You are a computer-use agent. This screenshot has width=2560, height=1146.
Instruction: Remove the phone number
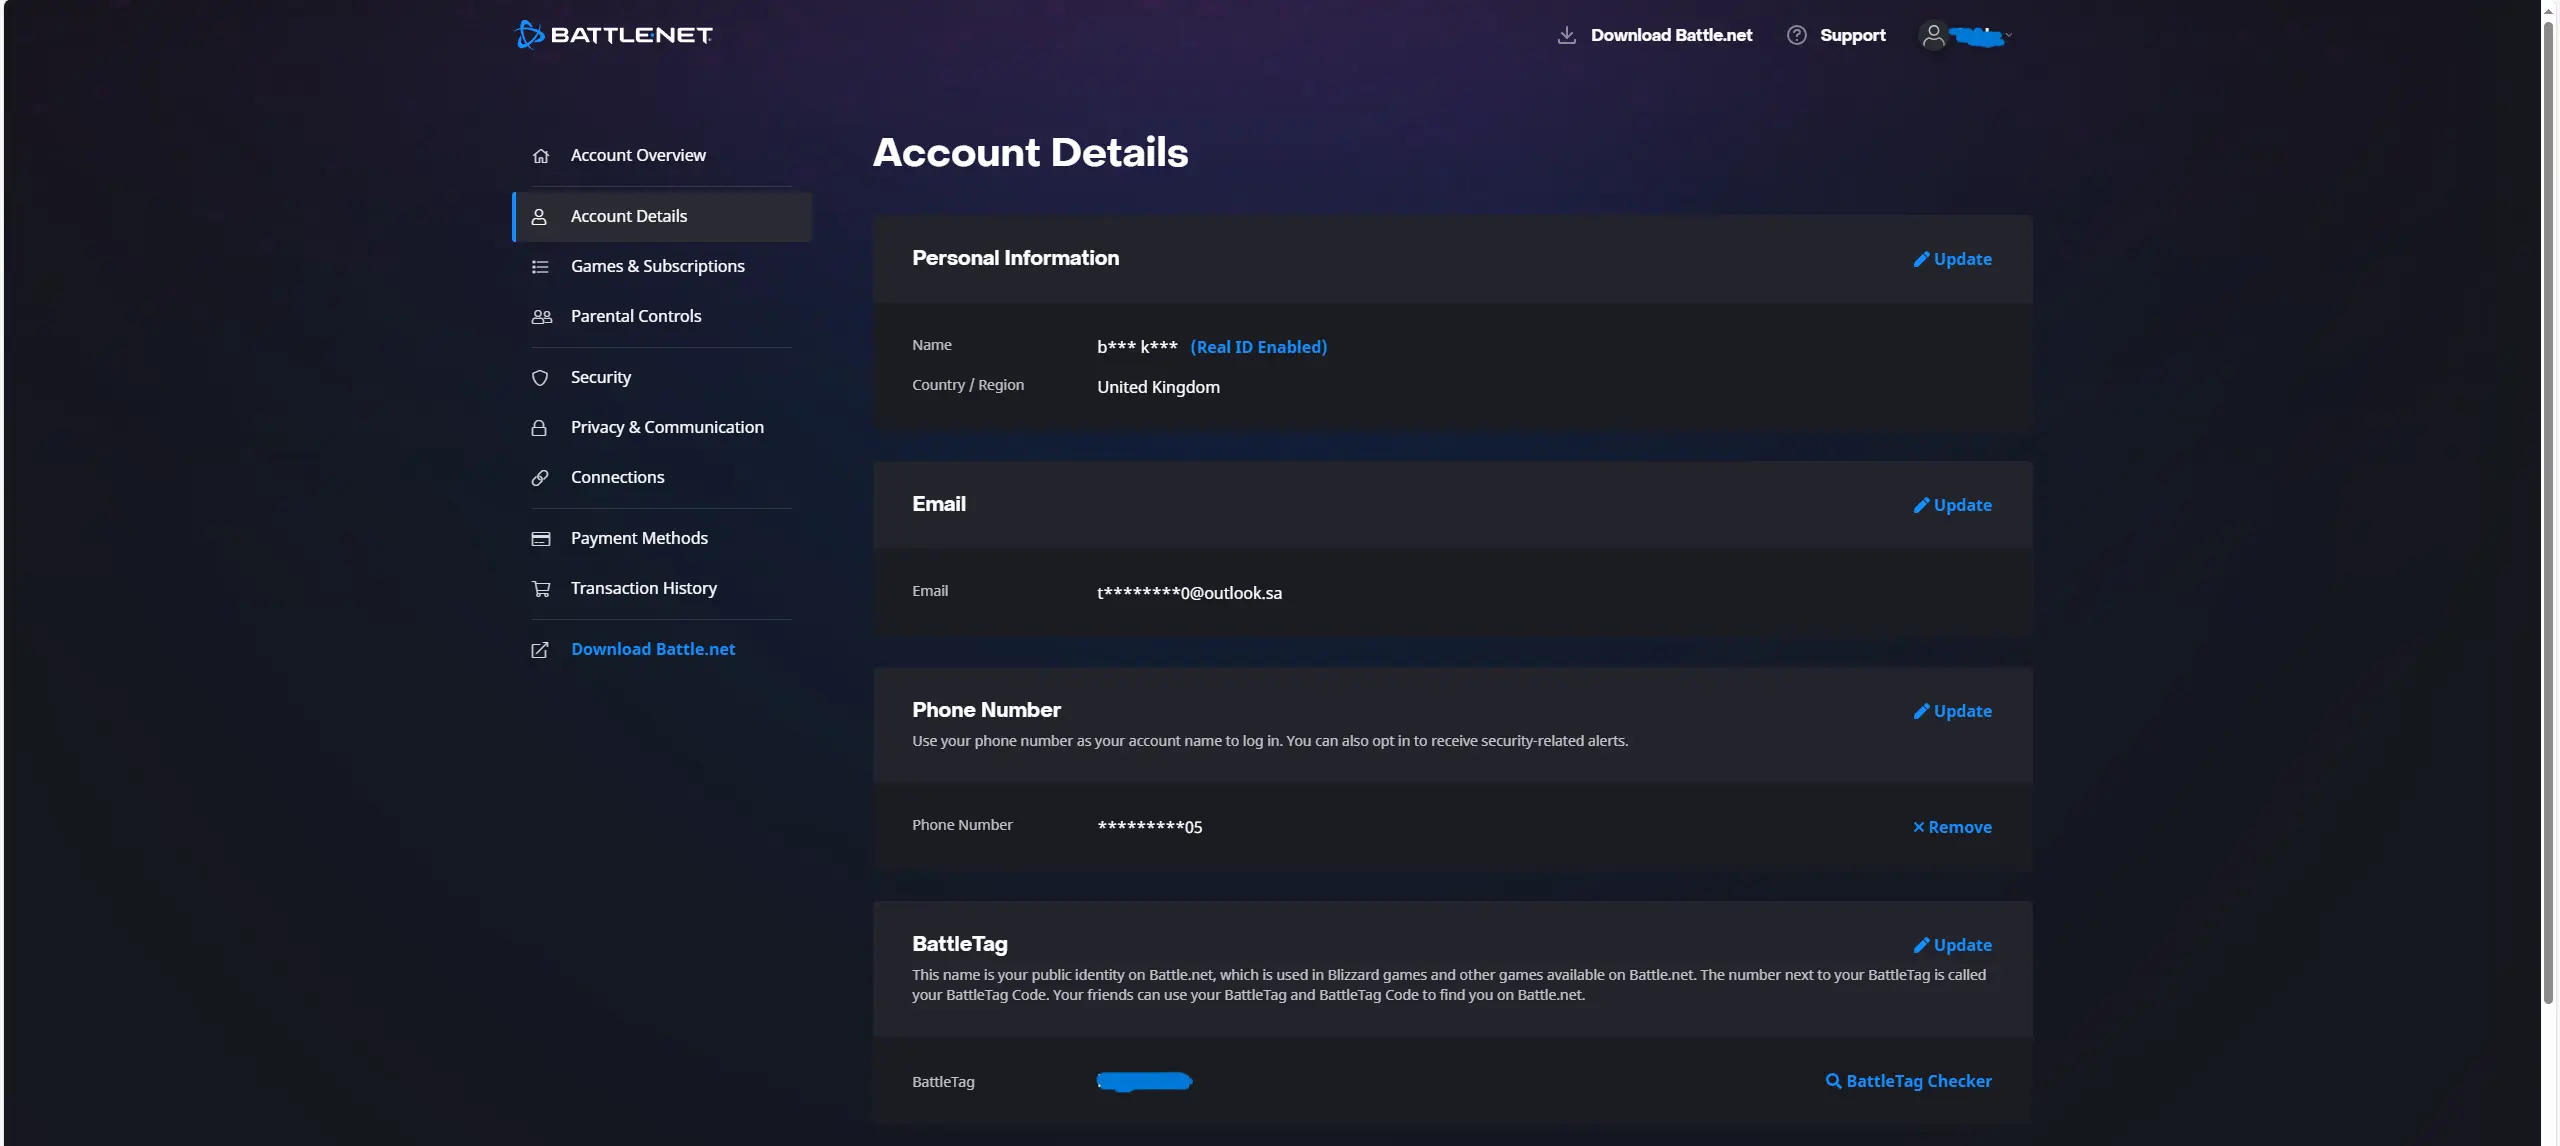click(x=1952, y=827)
